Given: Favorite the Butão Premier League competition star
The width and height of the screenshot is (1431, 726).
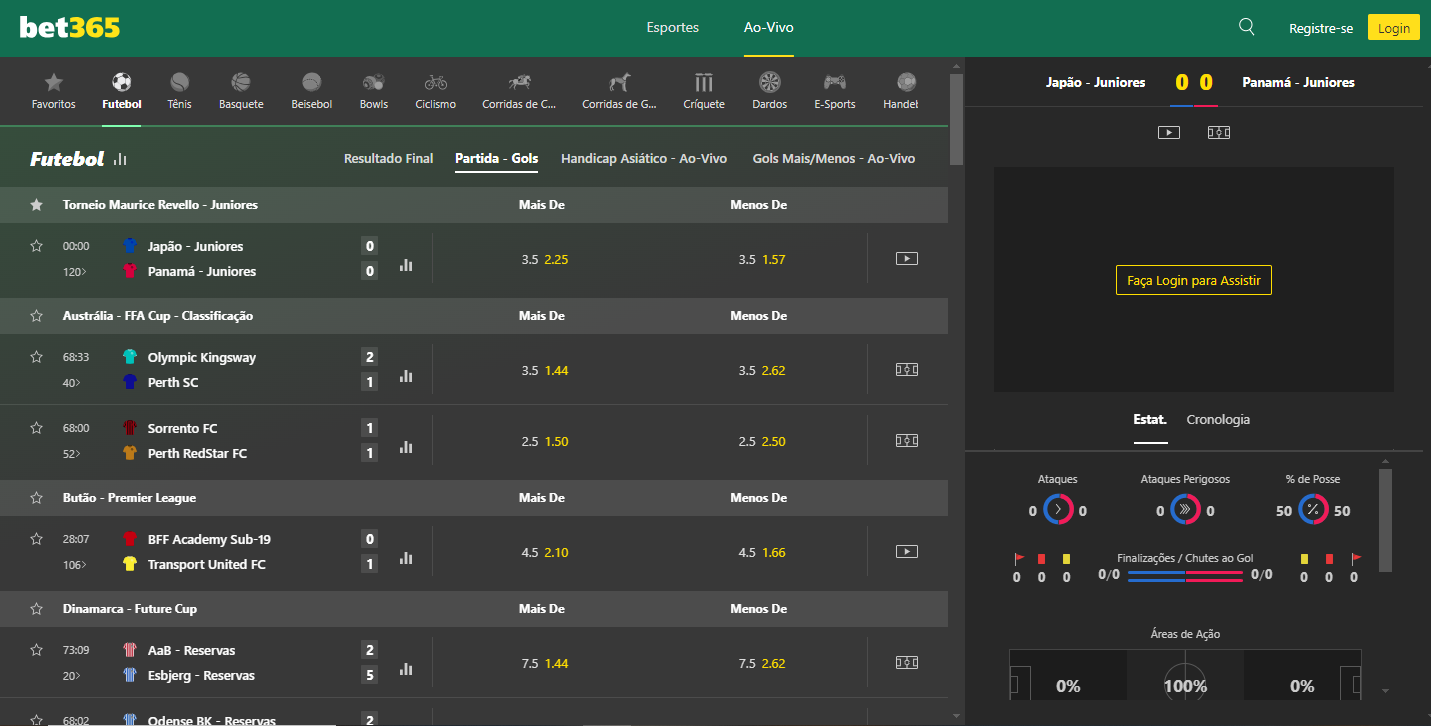Looking at the screenshot, I should 37,498.
